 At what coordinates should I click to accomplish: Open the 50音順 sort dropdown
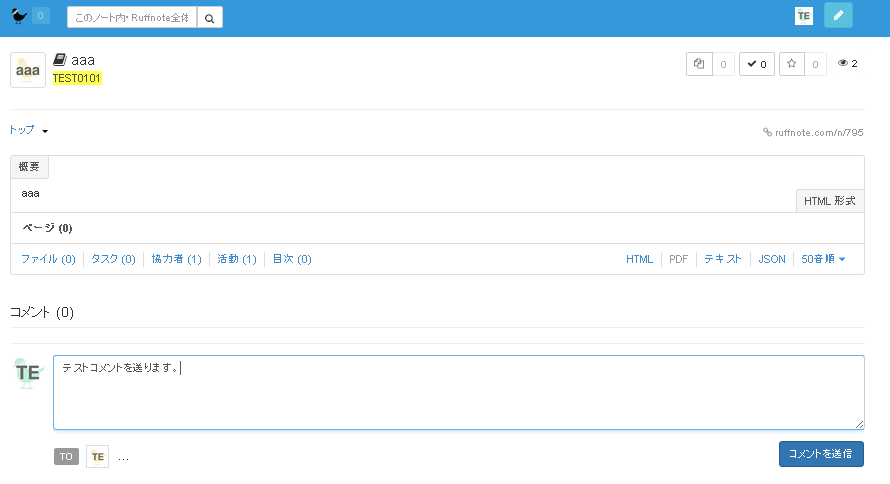(x=823, y=259)
